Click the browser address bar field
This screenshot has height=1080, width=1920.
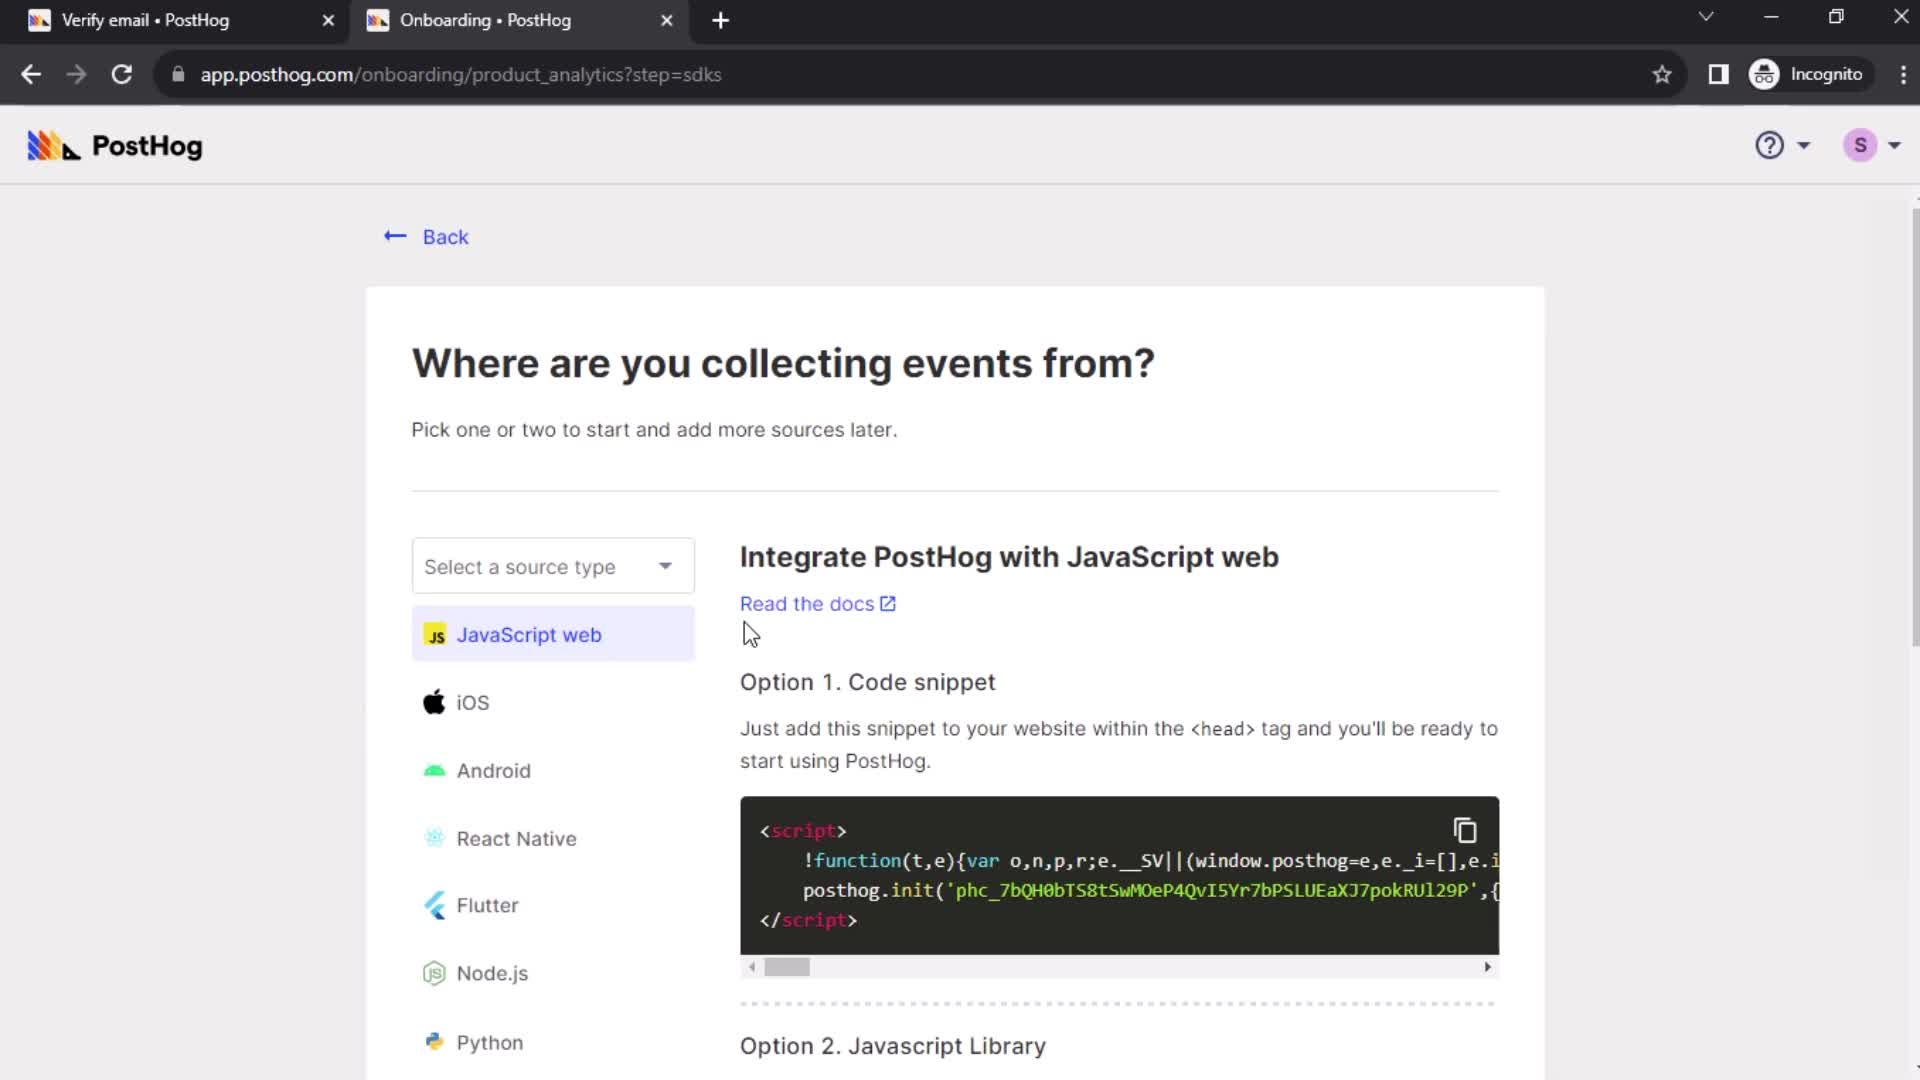(x=915, y=75)
